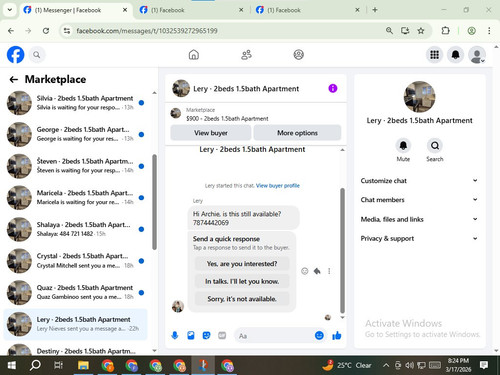Open the account profile avatar menu
The height and width of the screenshot is (375, 500).
[x=477, y=55]
